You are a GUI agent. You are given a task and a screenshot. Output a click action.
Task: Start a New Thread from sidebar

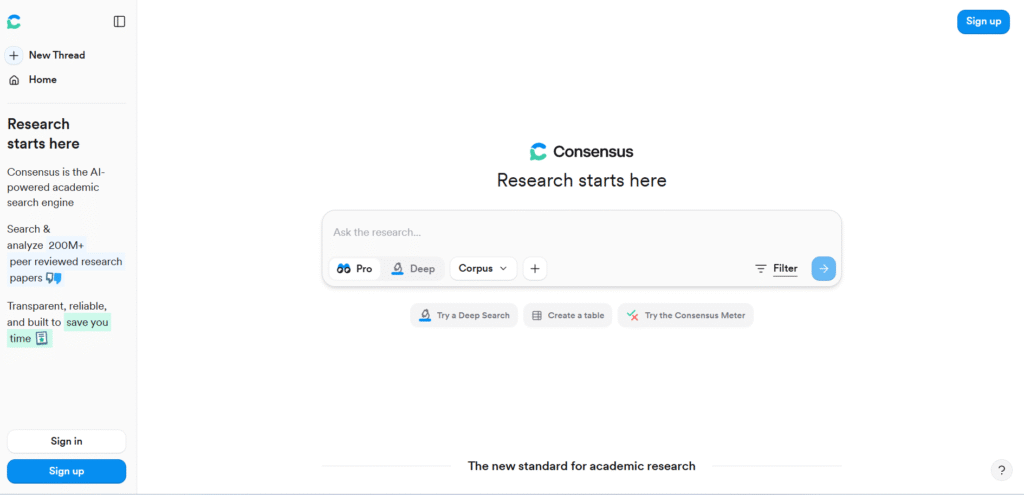(56, 56)
